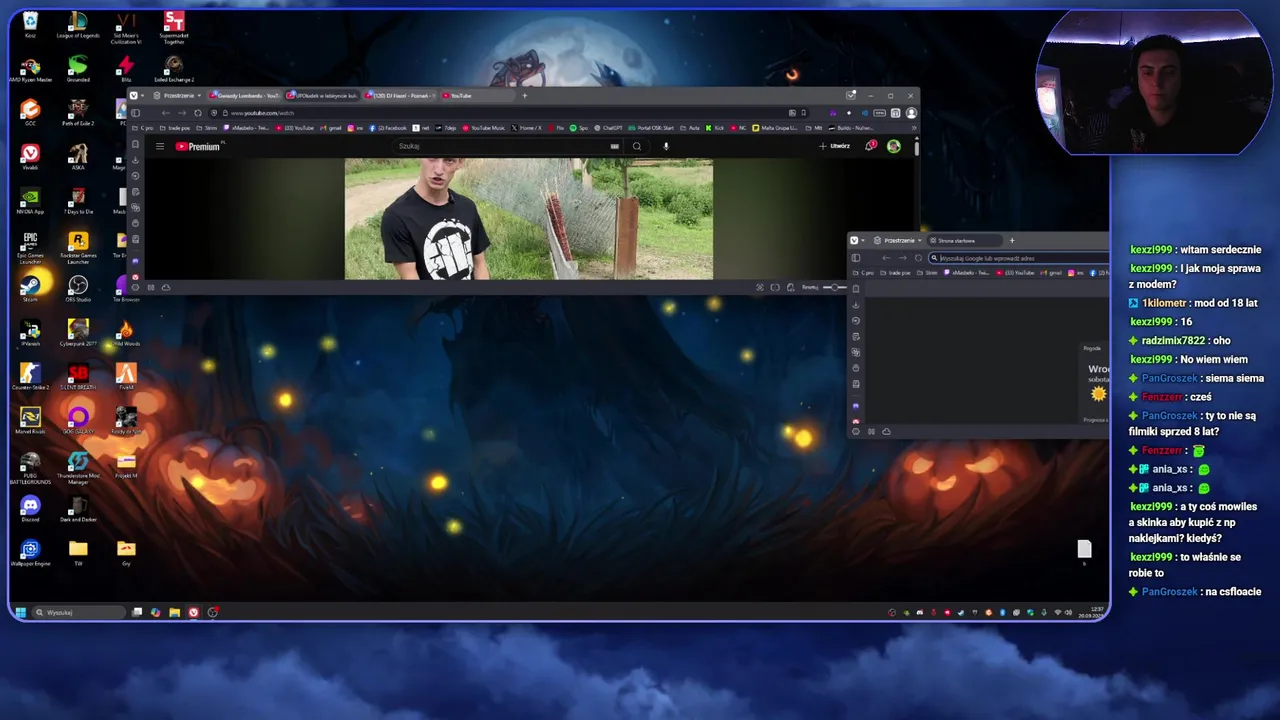Open IPVanish desktop shortcut
The image size is (1280, 720).
[x=30, y=333]
